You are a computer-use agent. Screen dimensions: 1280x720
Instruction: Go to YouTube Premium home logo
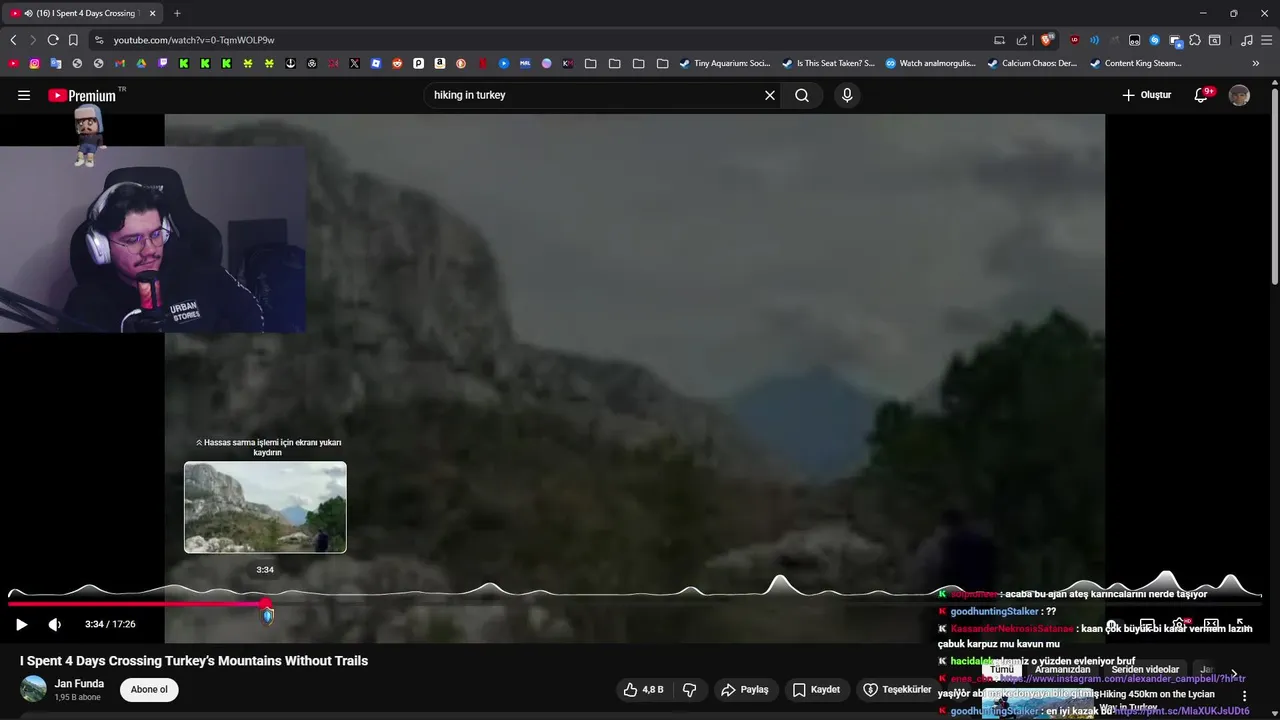82,95
